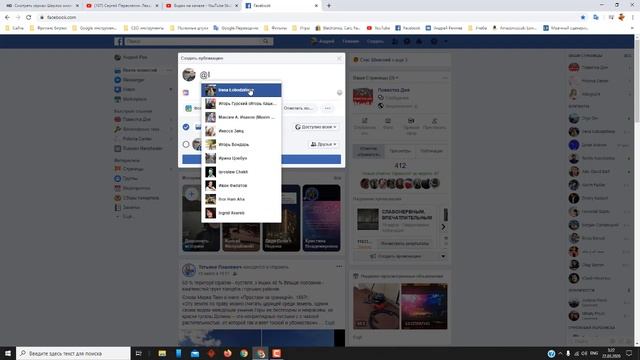This screenshot has width=640, height=360.
Task: Choose Ingrid Avarell in mention dropdown
Action: pyautogui.click(x=241, y=213)
